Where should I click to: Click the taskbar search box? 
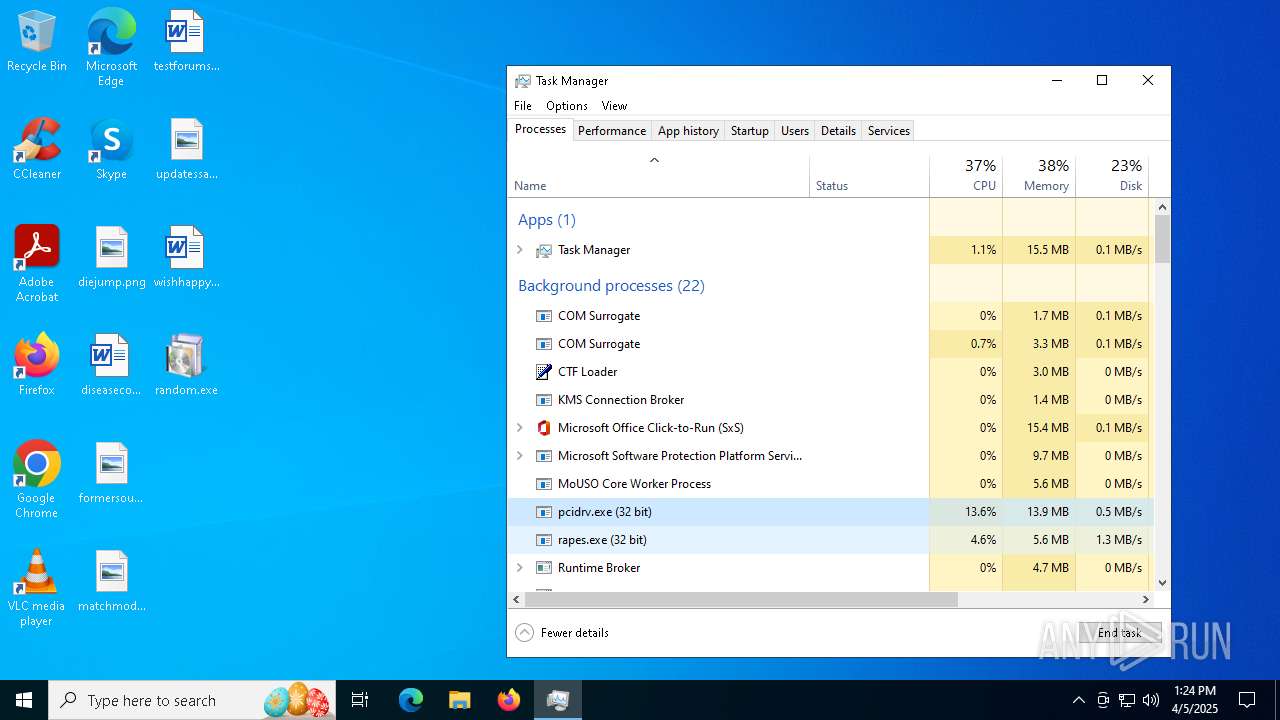193,700
